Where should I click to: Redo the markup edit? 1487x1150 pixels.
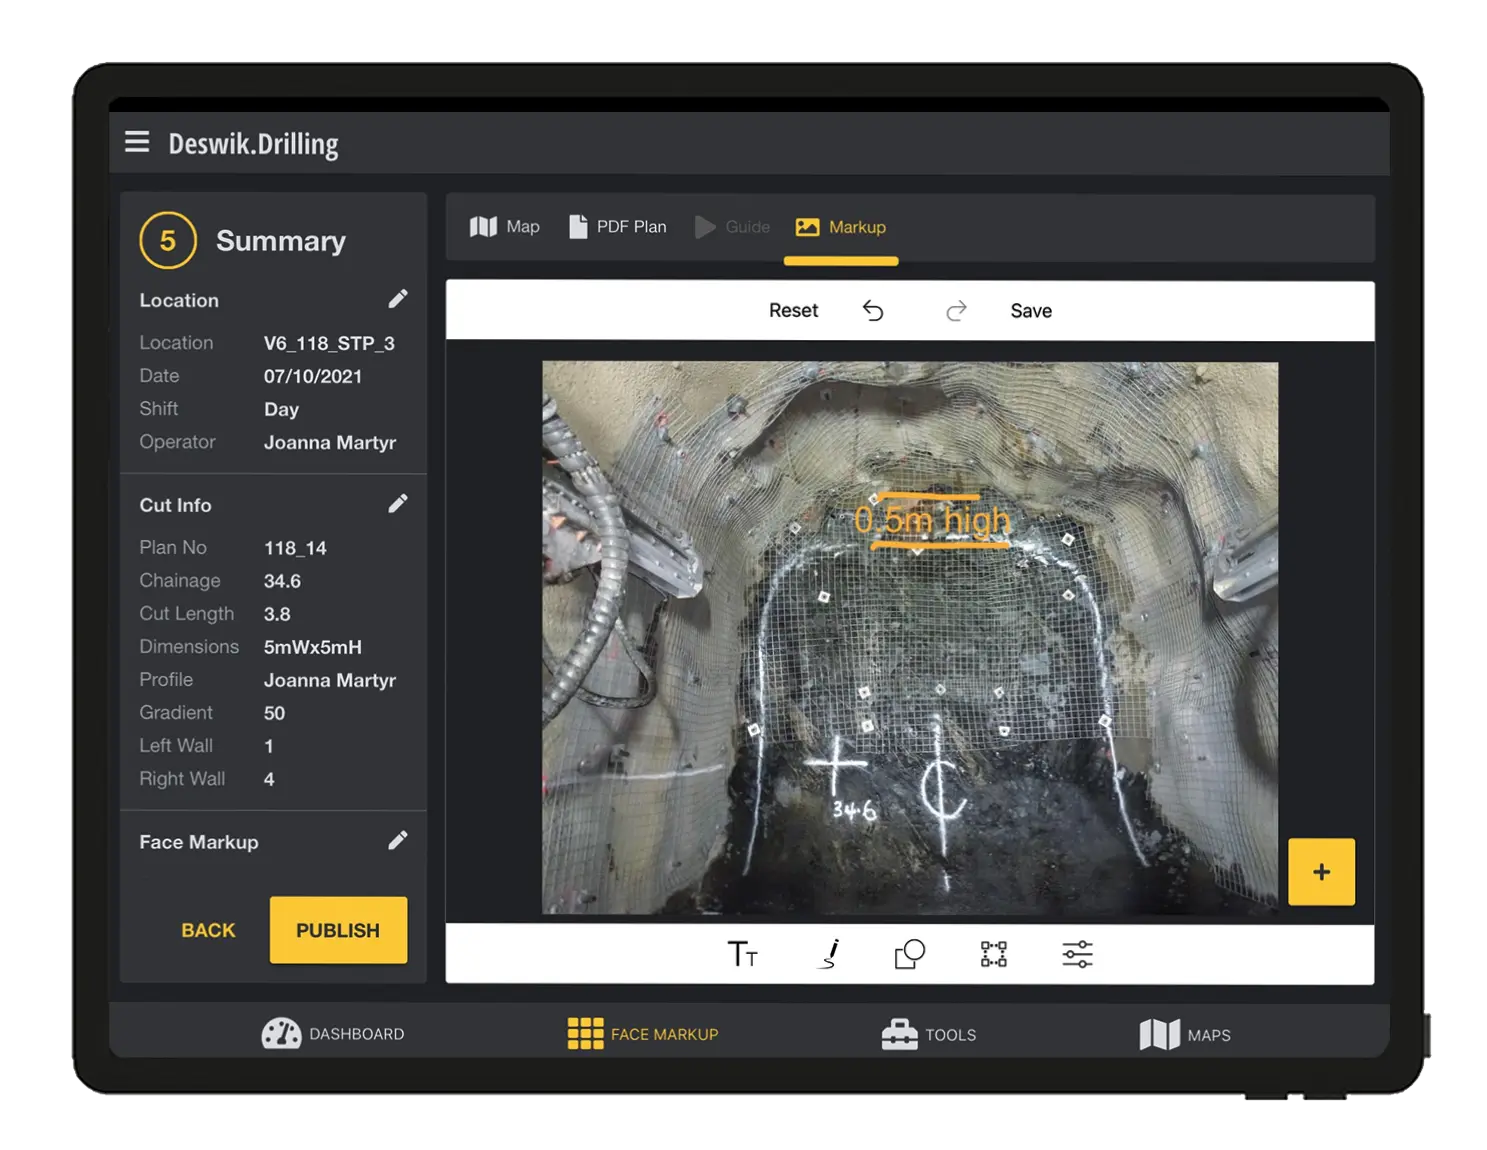click(x=956, y=310)
